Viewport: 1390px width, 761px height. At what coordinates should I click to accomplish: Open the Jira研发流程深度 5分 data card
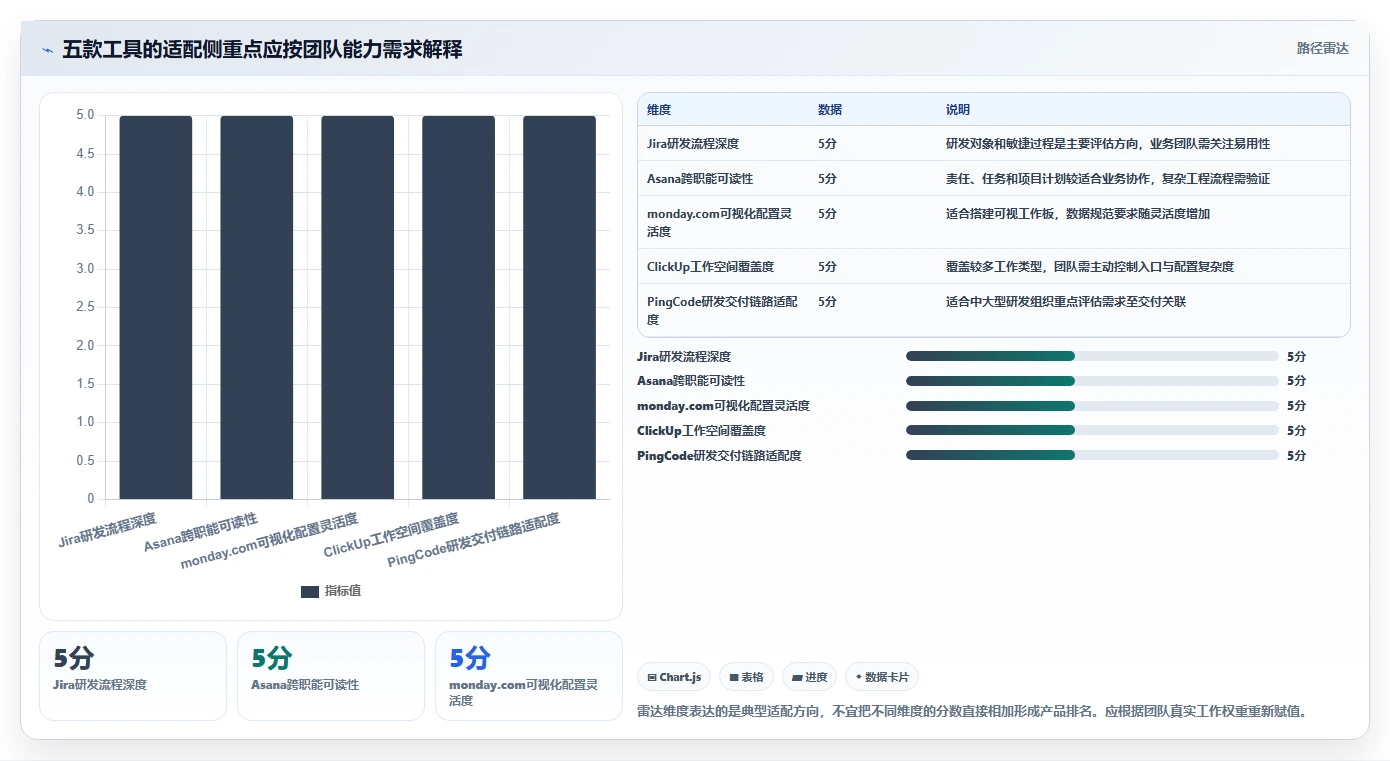coord(133,676)
